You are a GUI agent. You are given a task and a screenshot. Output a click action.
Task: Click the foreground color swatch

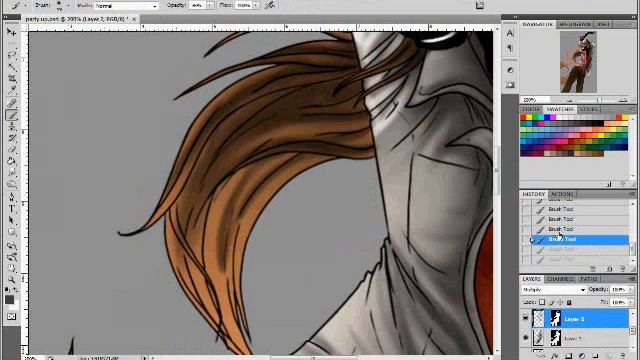coord(9,300)
